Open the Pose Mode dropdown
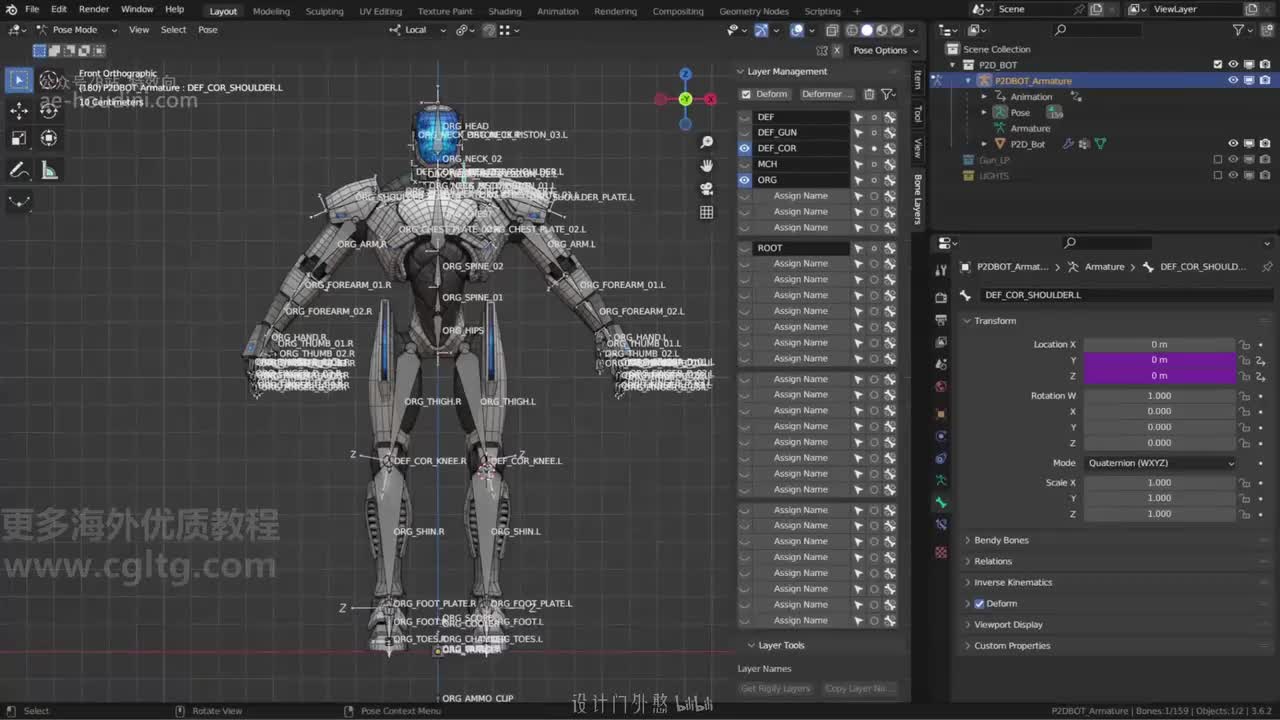1280x720 pixels. (75, 30)
